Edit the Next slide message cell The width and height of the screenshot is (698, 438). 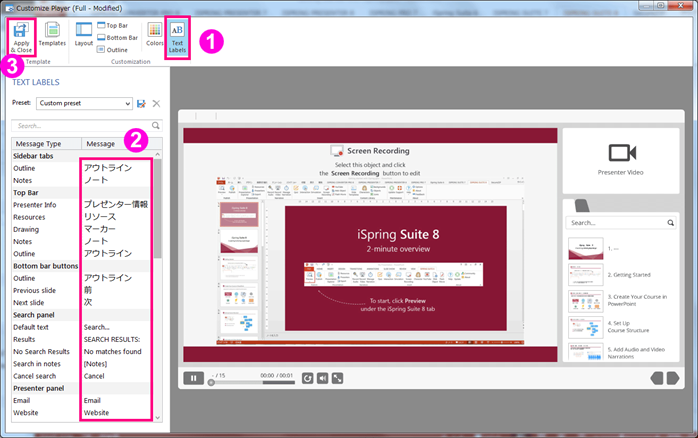(x=116, y=302)
